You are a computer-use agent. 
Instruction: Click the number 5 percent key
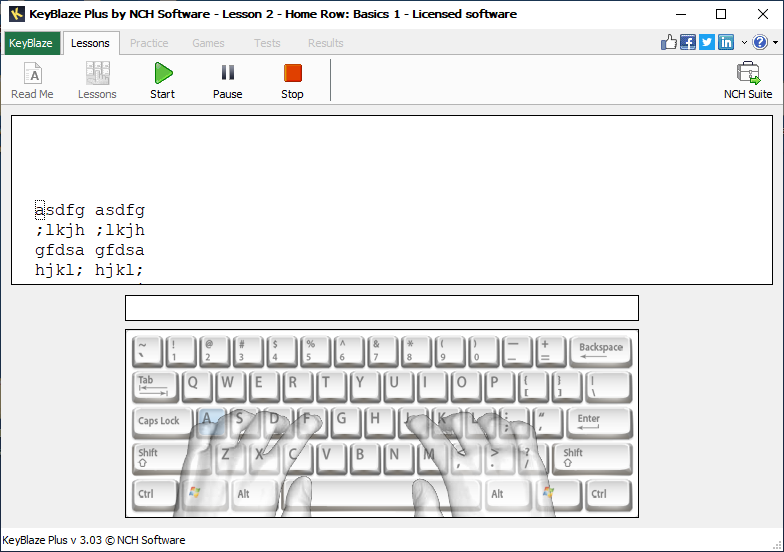click(x=315, y=352)
